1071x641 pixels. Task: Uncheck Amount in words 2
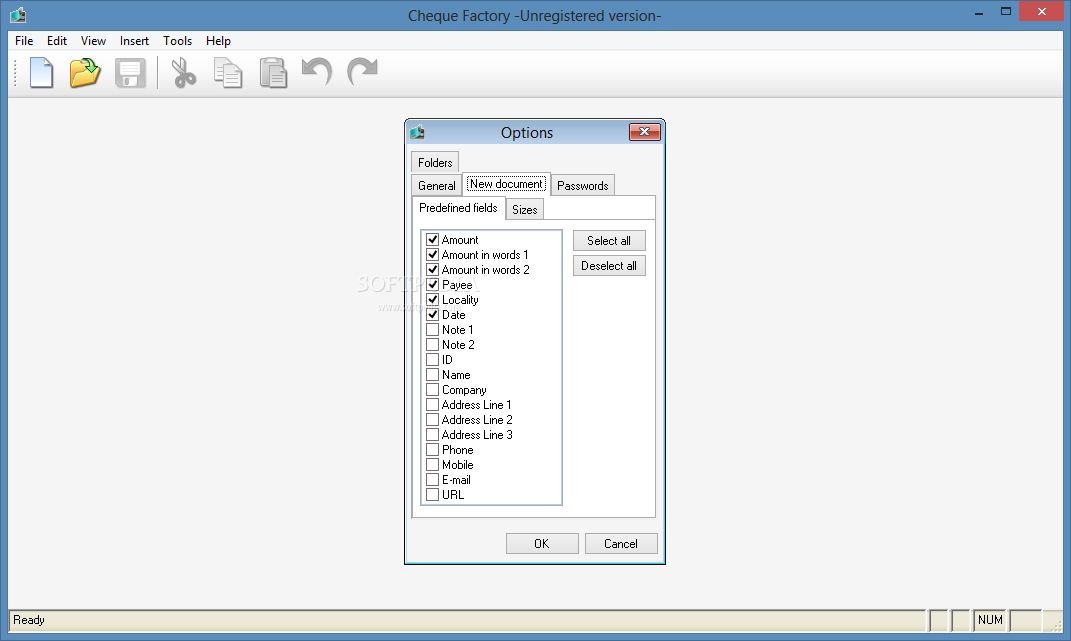point(432,270)
